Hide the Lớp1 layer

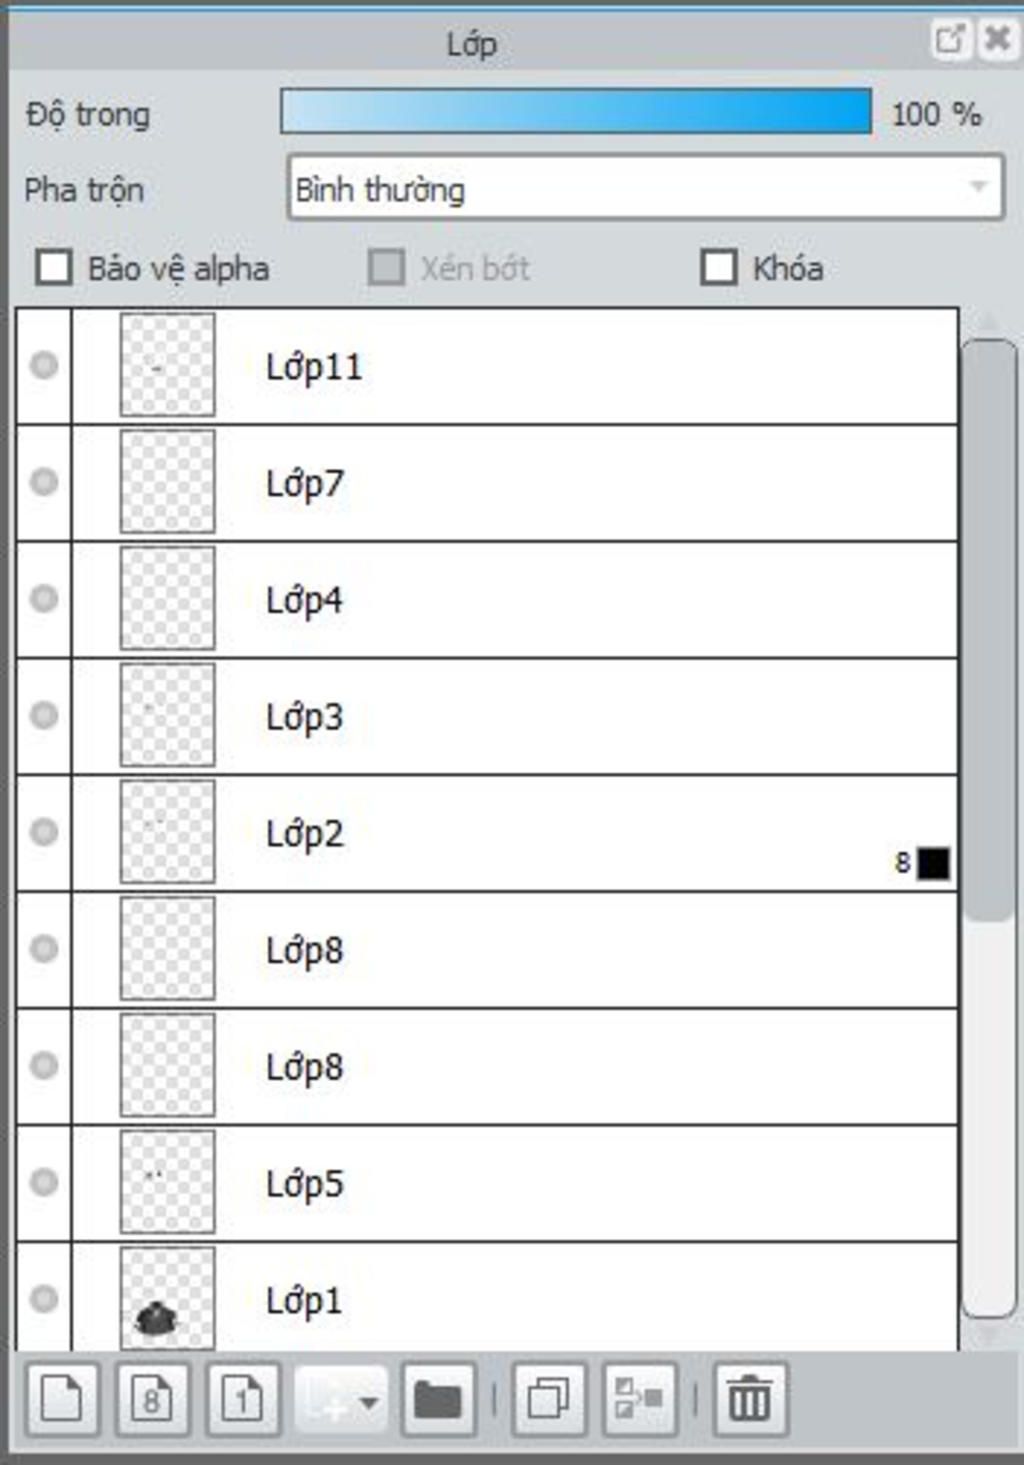tap(44, 1298)
